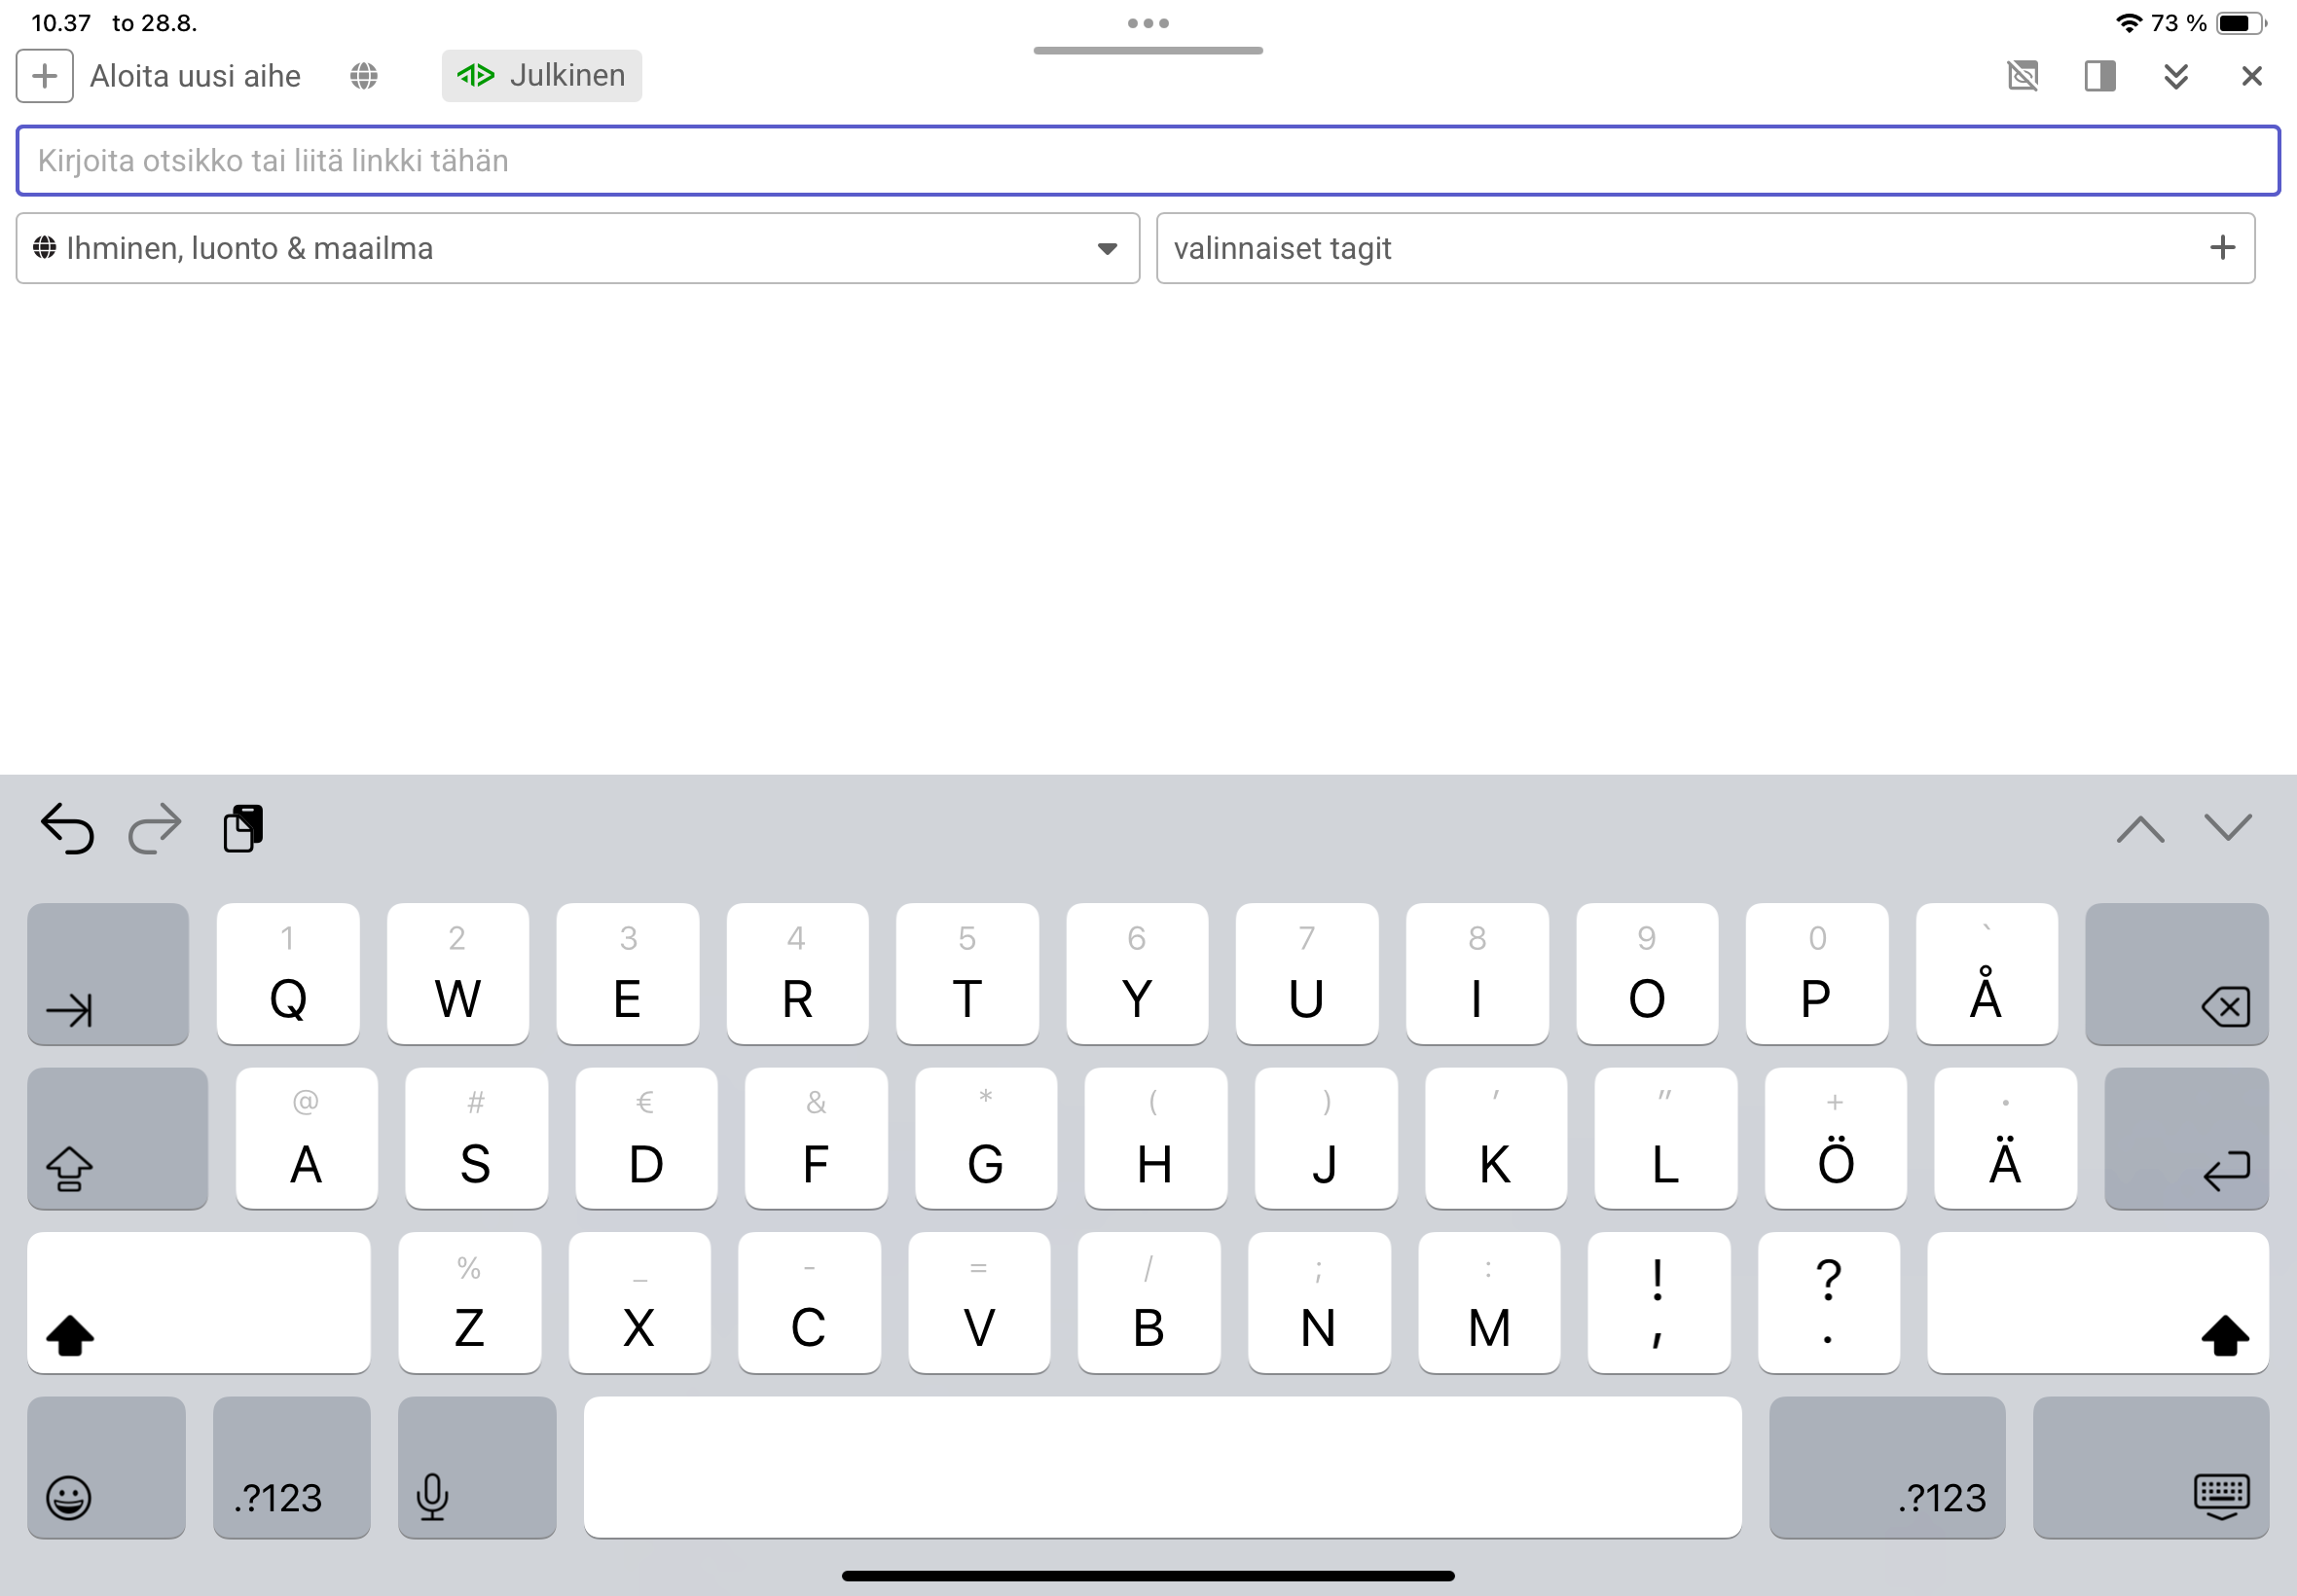Image resolution: width=2297 pixels, height=1596 pixels.
Task: Toggle the preview visibility icon
Action: (2022, 76)
